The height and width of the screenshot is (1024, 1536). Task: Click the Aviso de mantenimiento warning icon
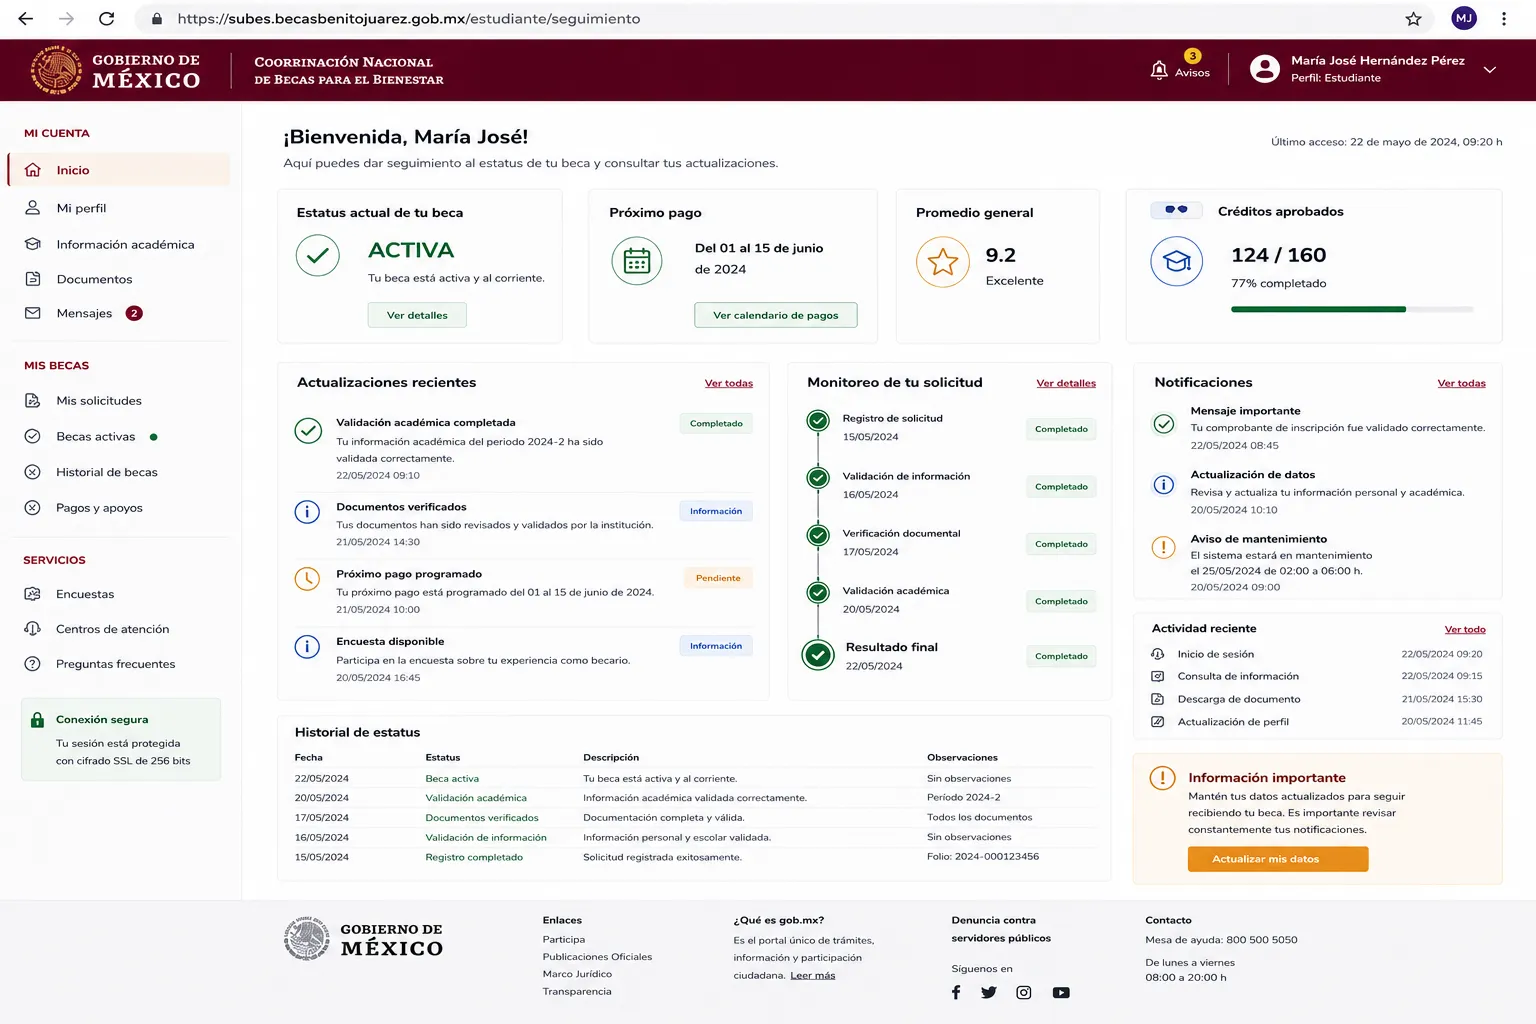(1163, 547)
